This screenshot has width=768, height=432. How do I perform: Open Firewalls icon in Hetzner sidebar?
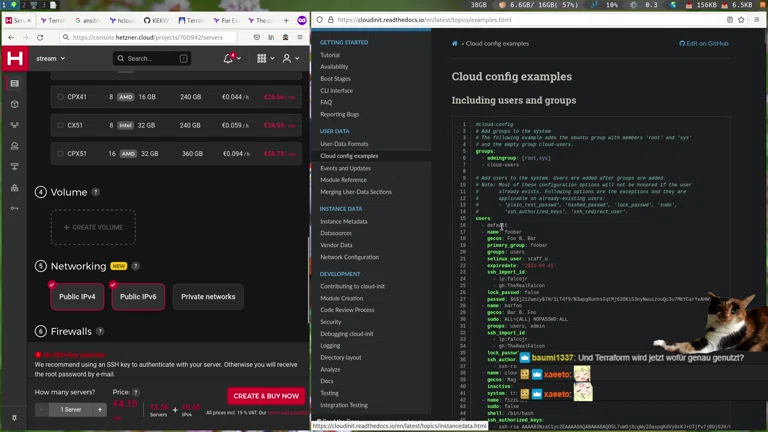[x=15, y=188]
